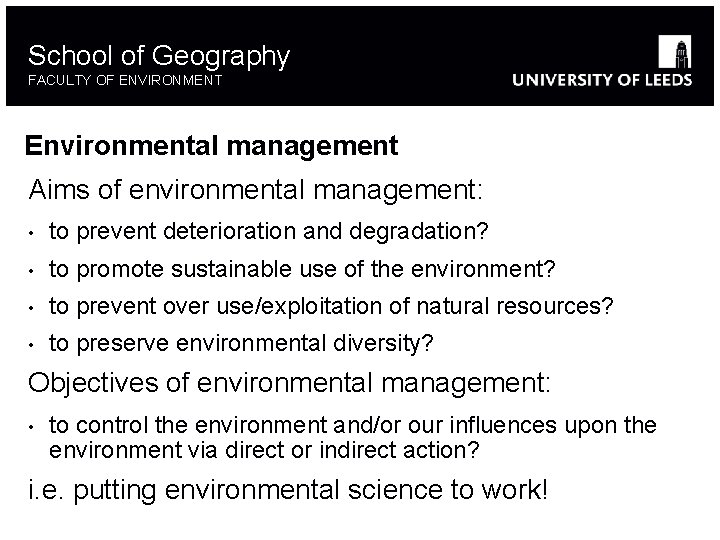The image size is (720, 540).
Task: Click the bullet before prevent deterioration
Action: click(x=31, y=233)
